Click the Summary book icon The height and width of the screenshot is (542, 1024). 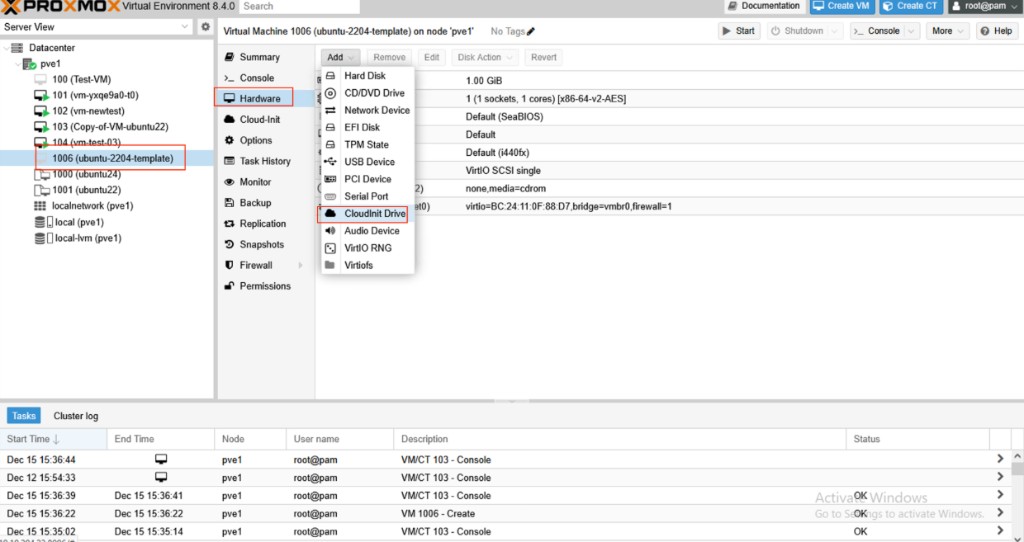click(x=229, y=57)
